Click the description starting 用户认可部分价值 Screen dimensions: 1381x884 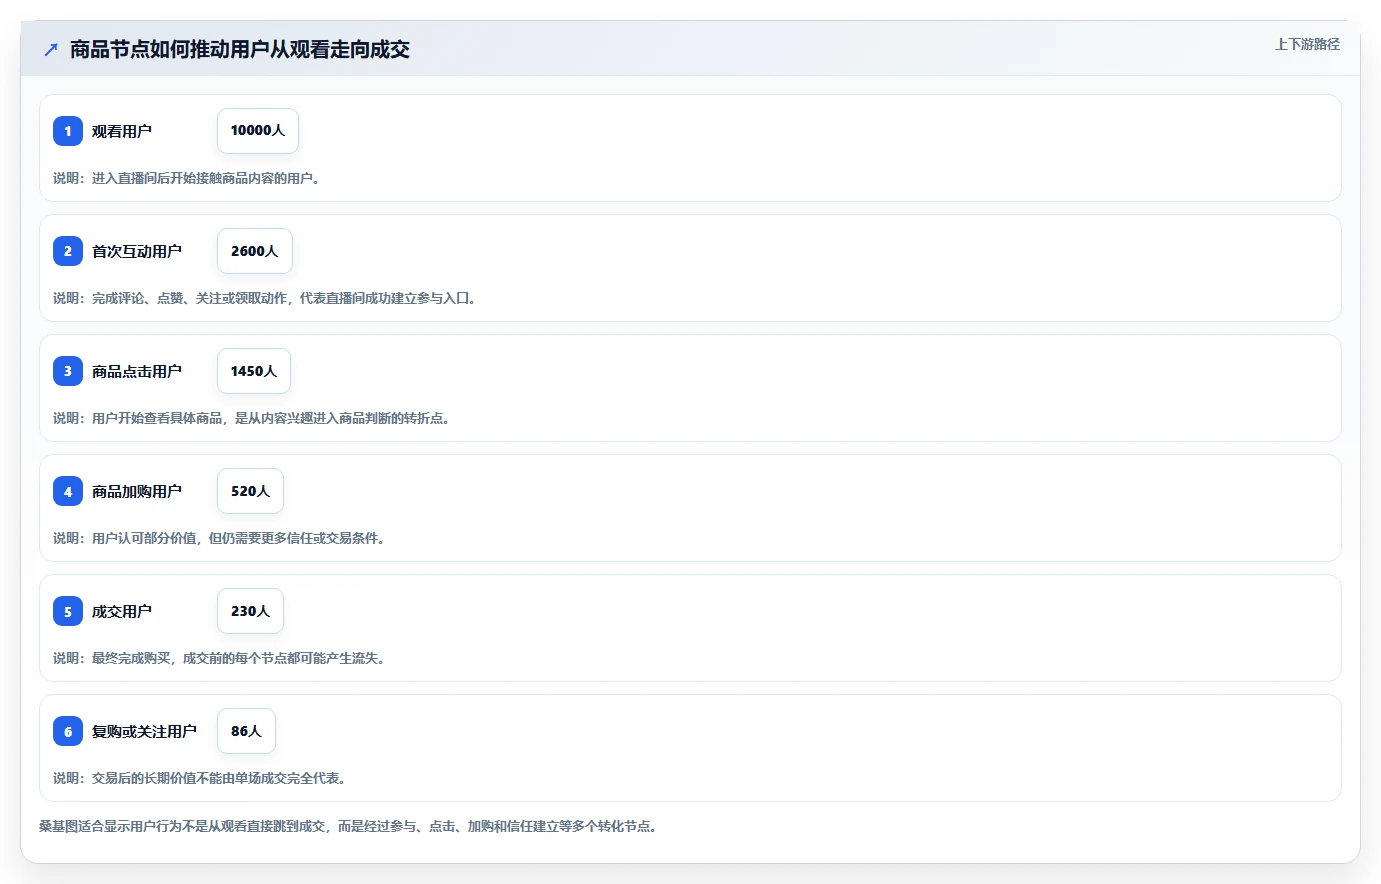coord(219,538)
